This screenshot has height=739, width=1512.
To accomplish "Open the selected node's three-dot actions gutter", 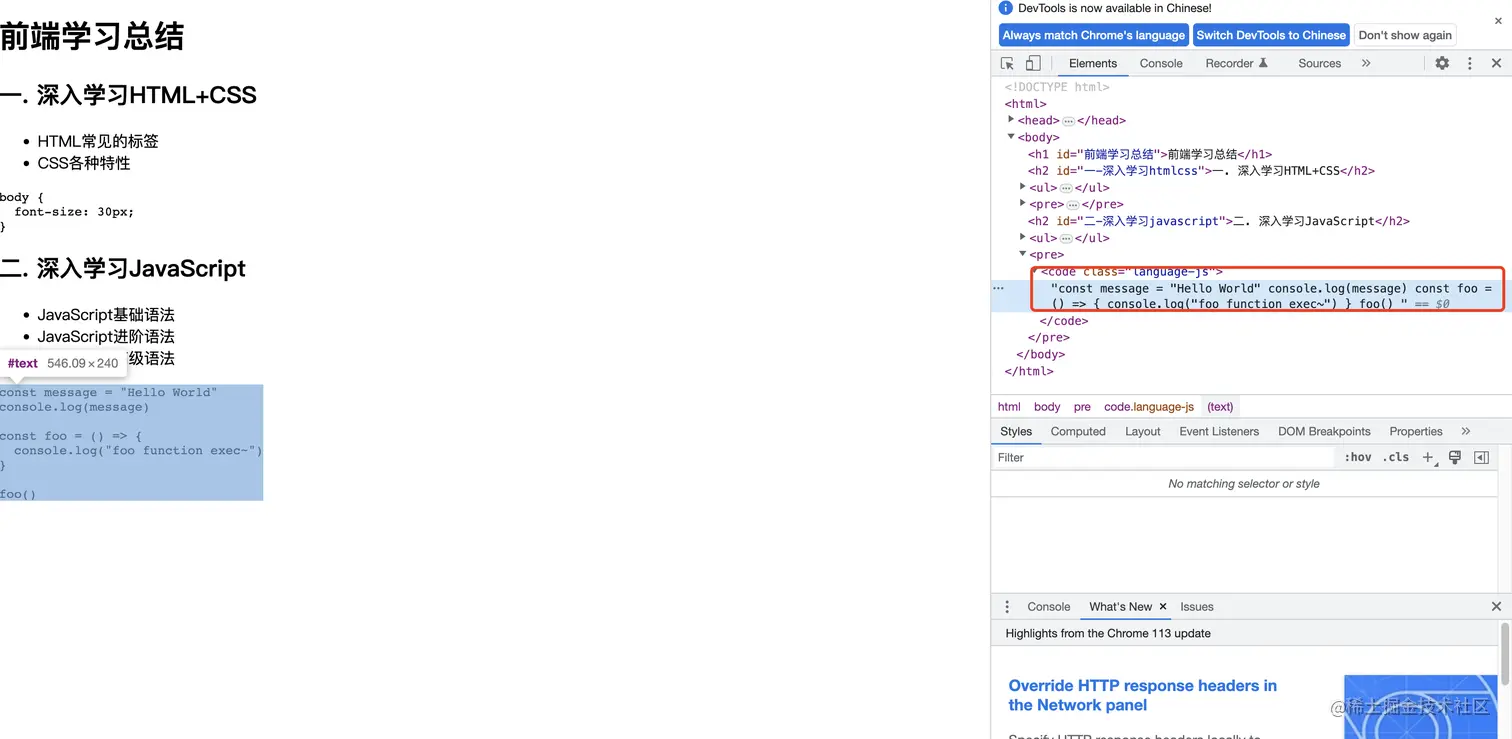I will coord(998,287).
